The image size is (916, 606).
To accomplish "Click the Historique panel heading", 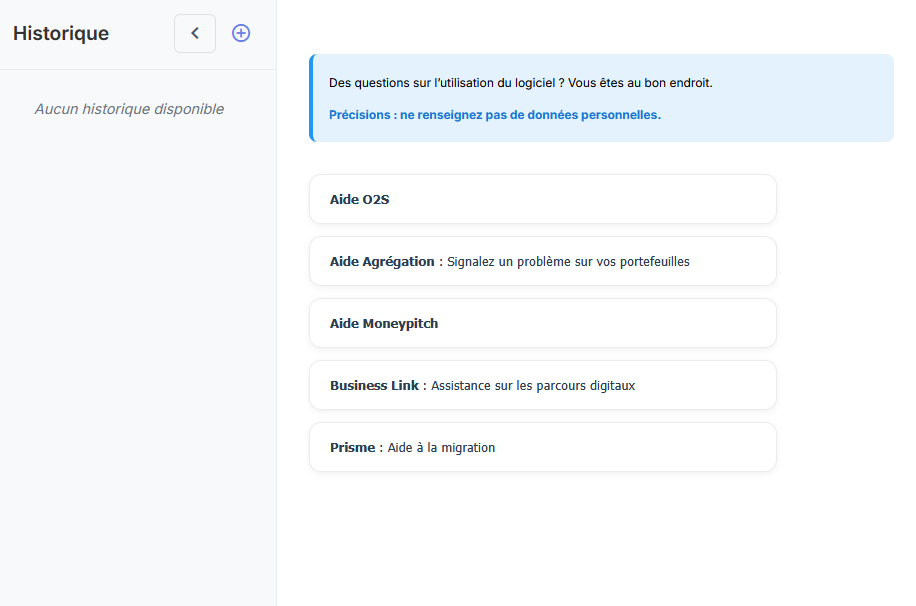I will [x=61, y=33].
